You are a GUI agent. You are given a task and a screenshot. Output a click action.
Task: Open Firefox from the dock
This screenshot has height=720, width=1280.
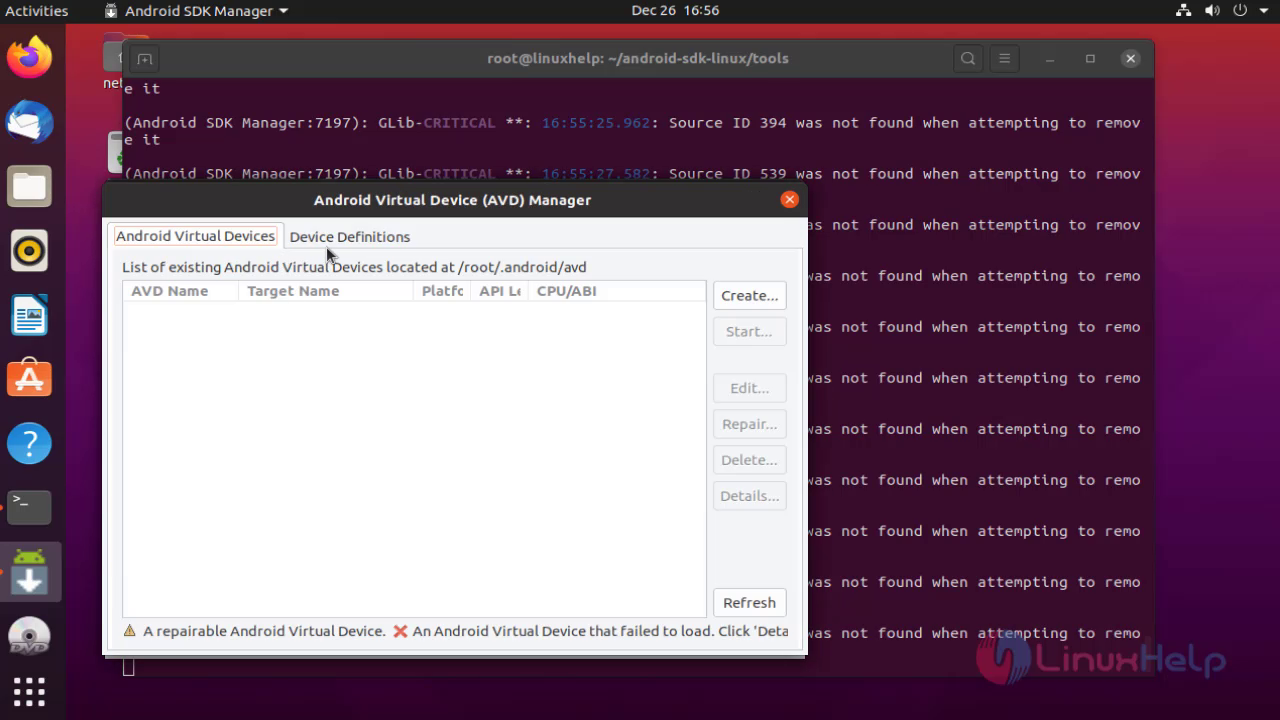pos(30,57)
